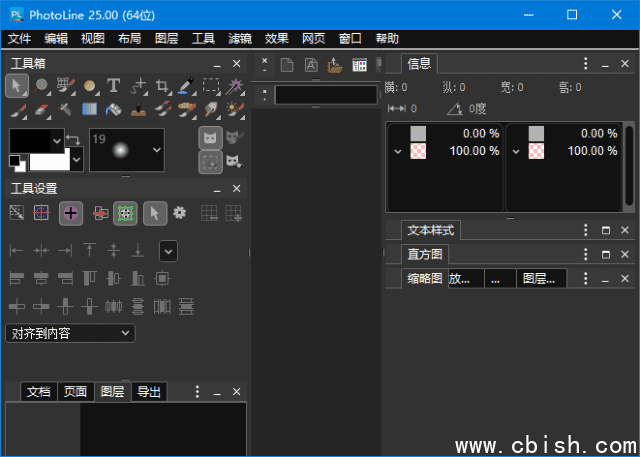The image size is (640, 457).
Task: Click the crosshair center-point icon in tool settings
Action: click(41, 213)
